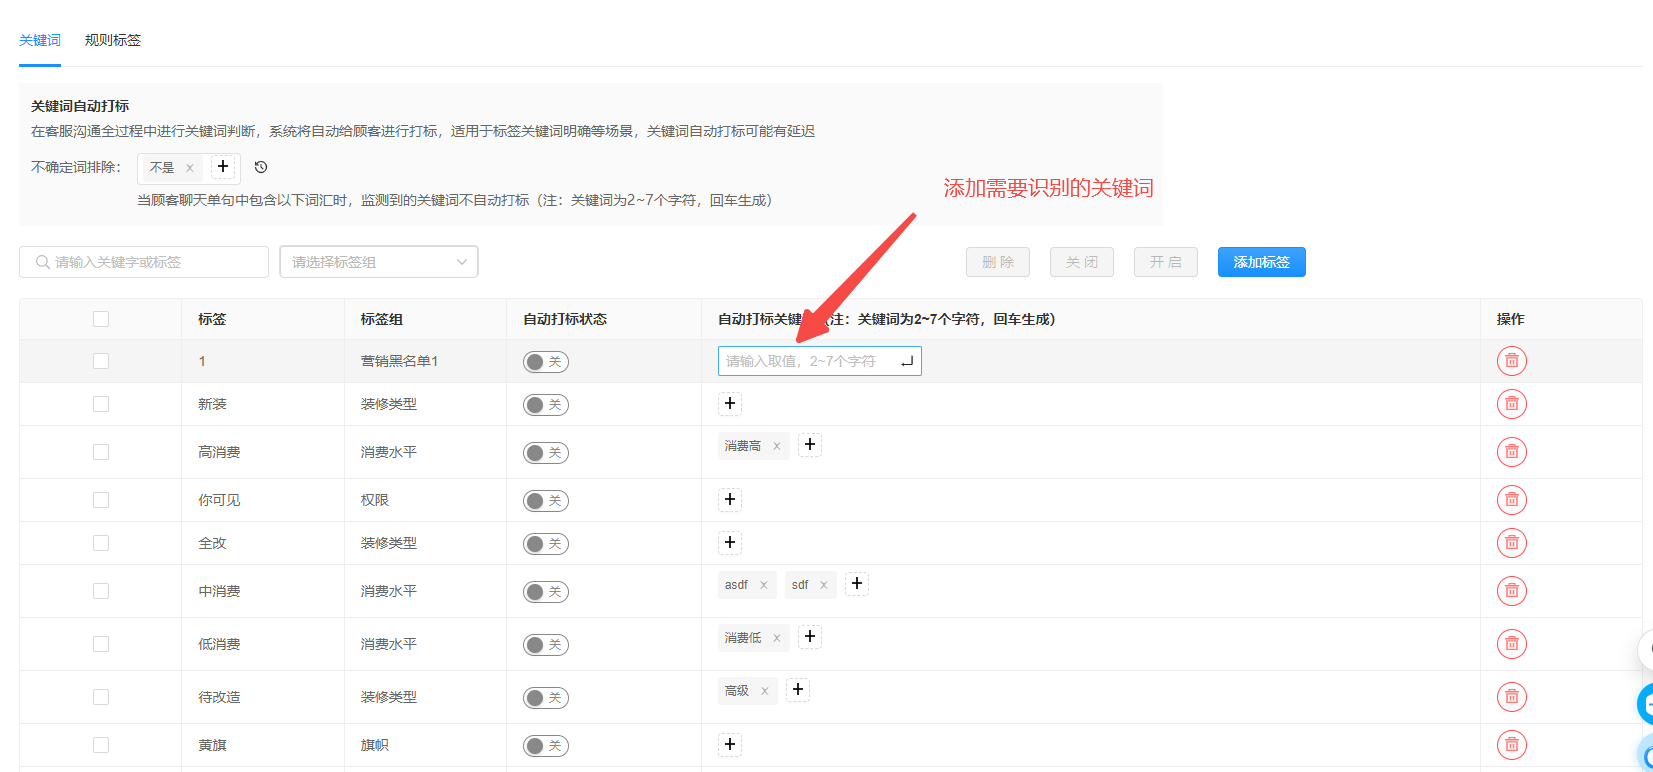Viewport: 1653px width, 772px height.
Task: Add another keyword beside 消费高
Action: tap(810, 444)
